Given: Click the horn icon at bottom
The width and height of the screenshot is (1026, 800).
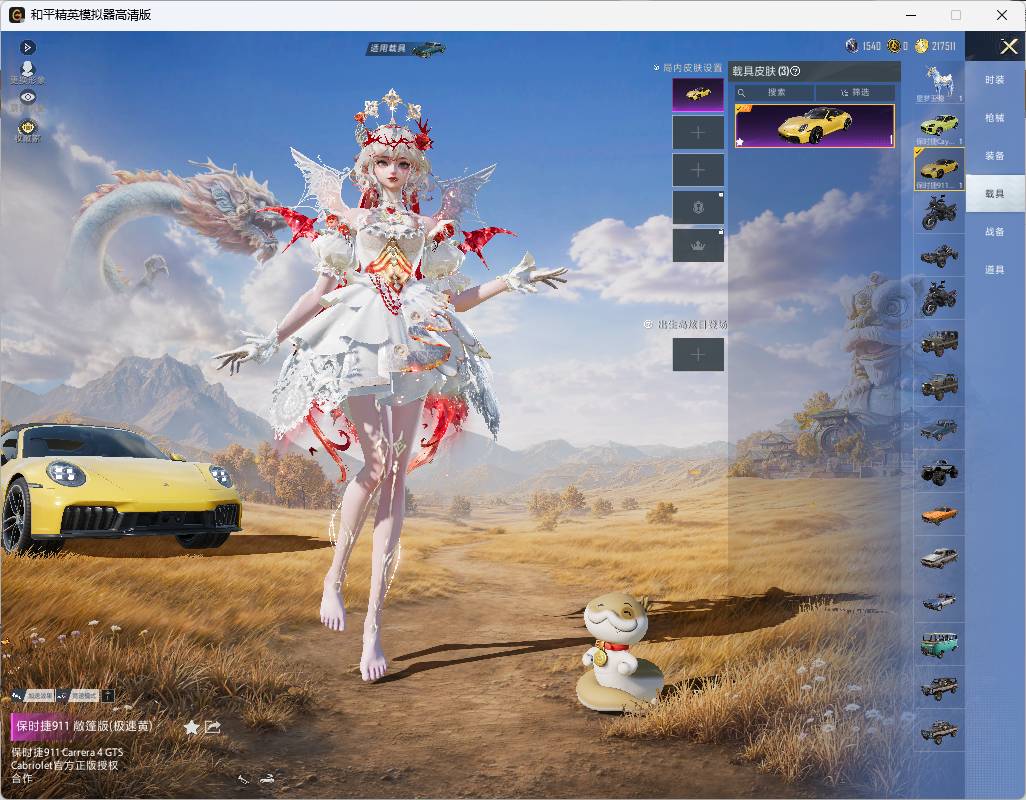Looking at the screenshot, I should tap(243, 779).
